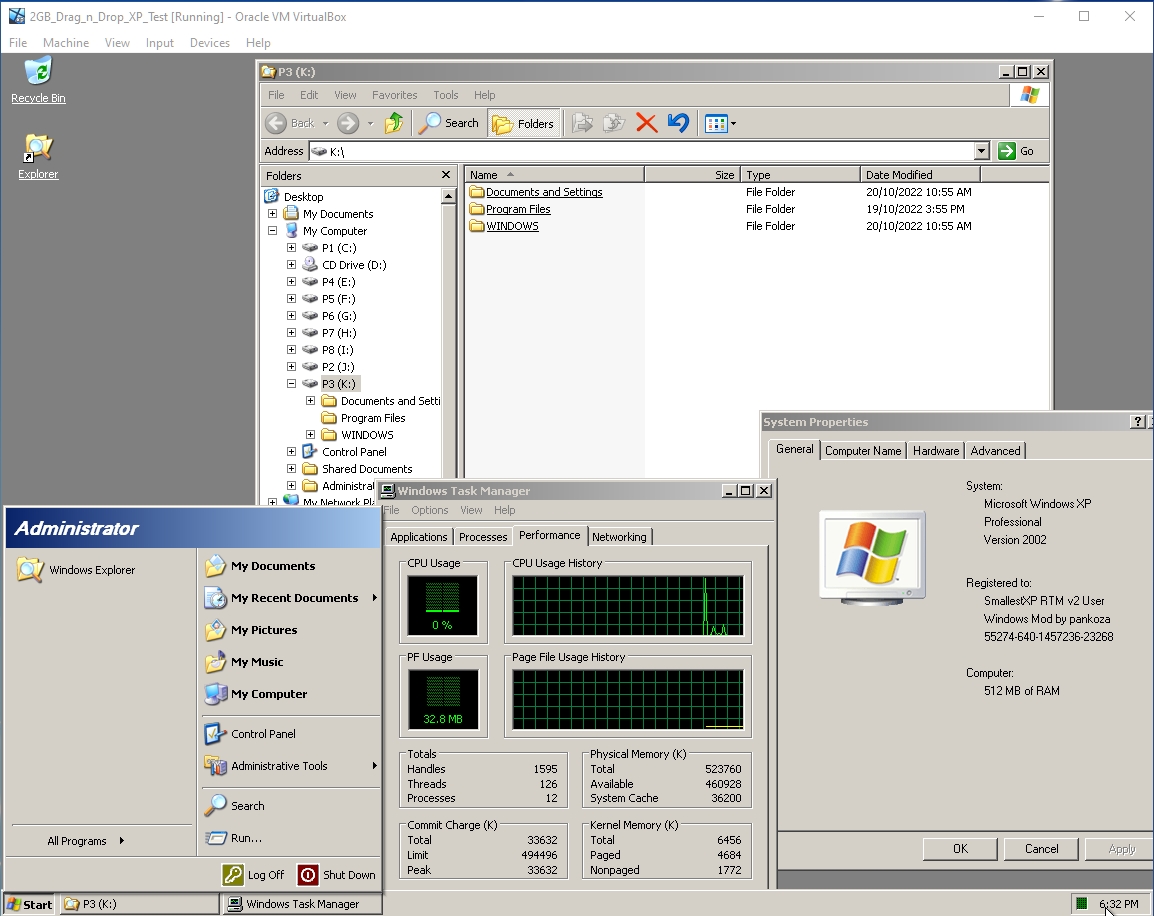Click the blue Undo toolbar icon
Image resolution: width=1154 pixels, height=916 pixels.
pos(679,123)
